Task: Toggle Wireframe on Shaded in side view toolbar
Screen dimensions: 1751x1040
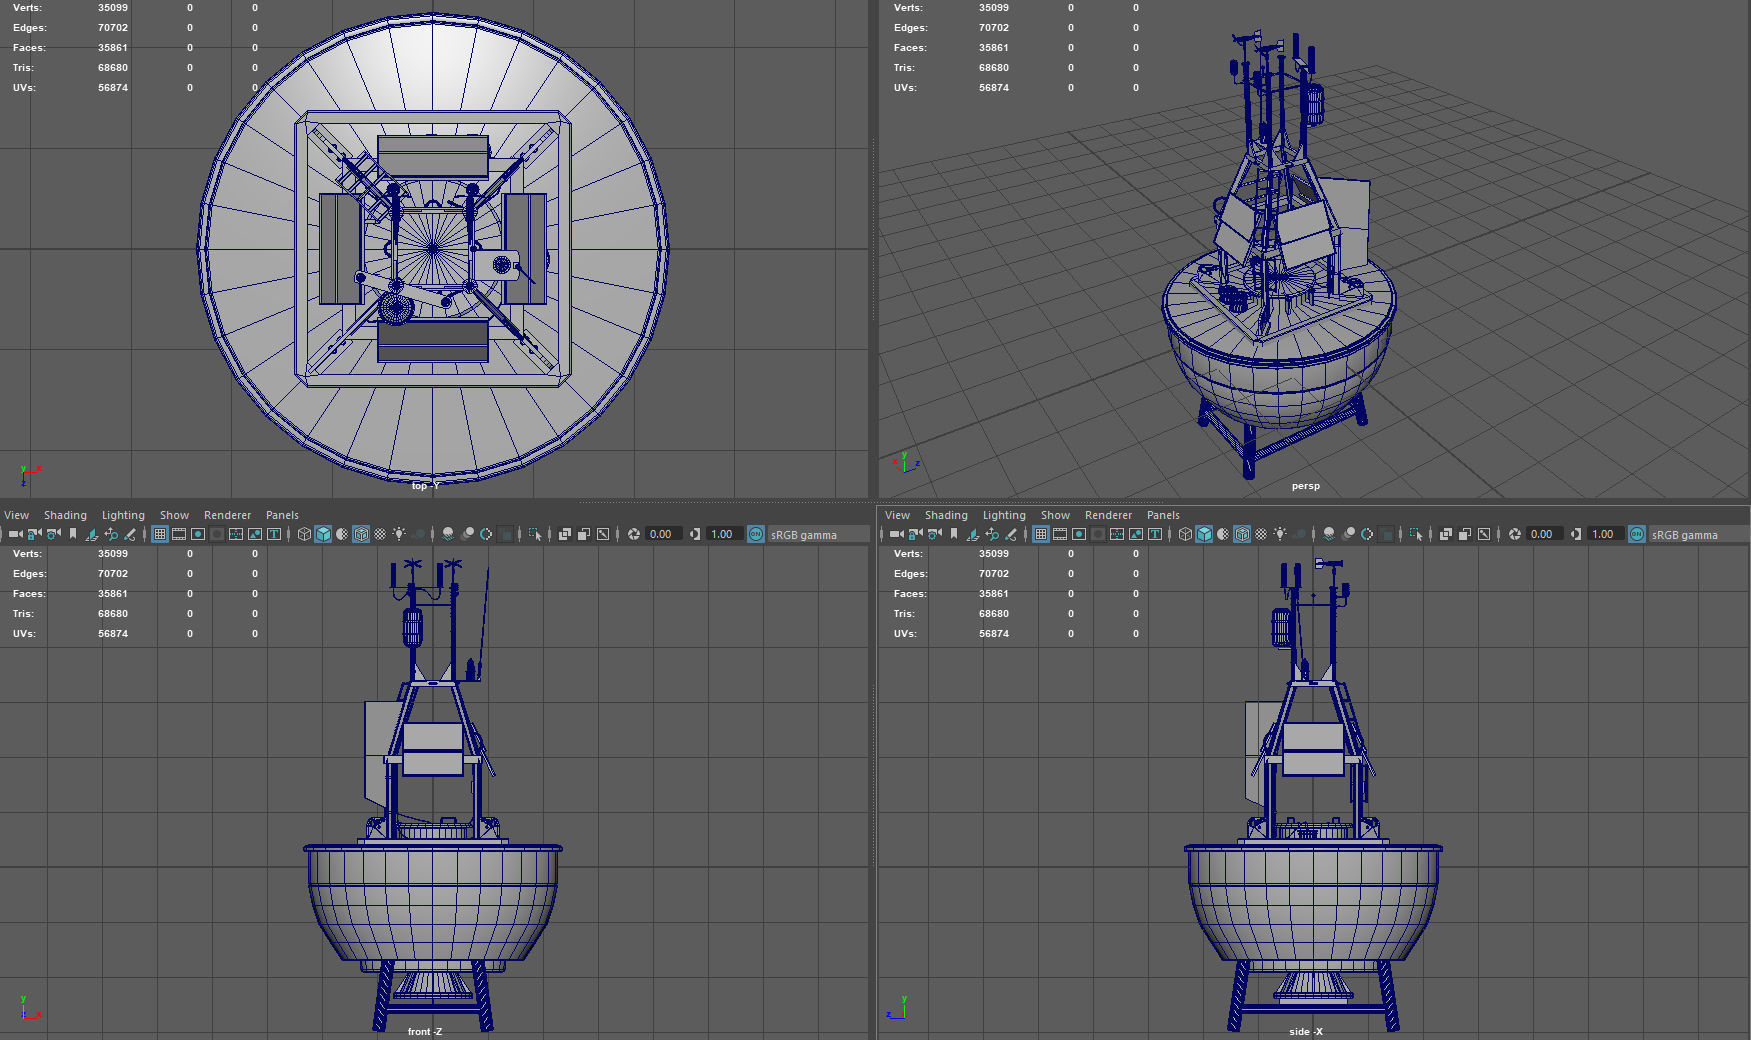Action: [x=1242, y=534]
